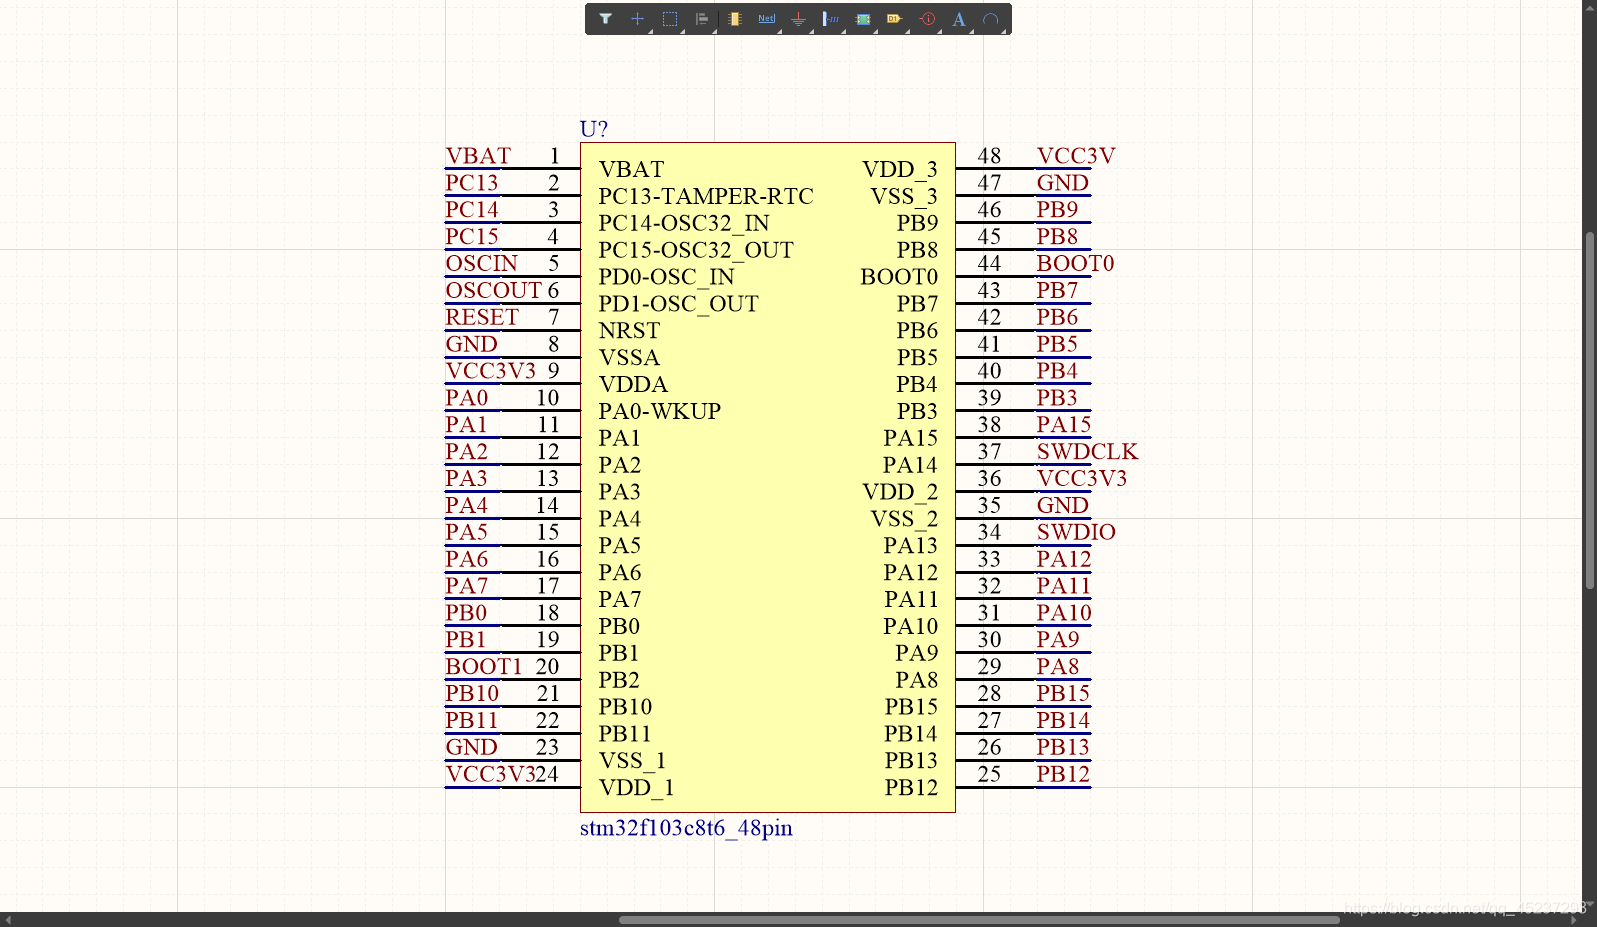Click the RESET net label on pin 7

482,317
